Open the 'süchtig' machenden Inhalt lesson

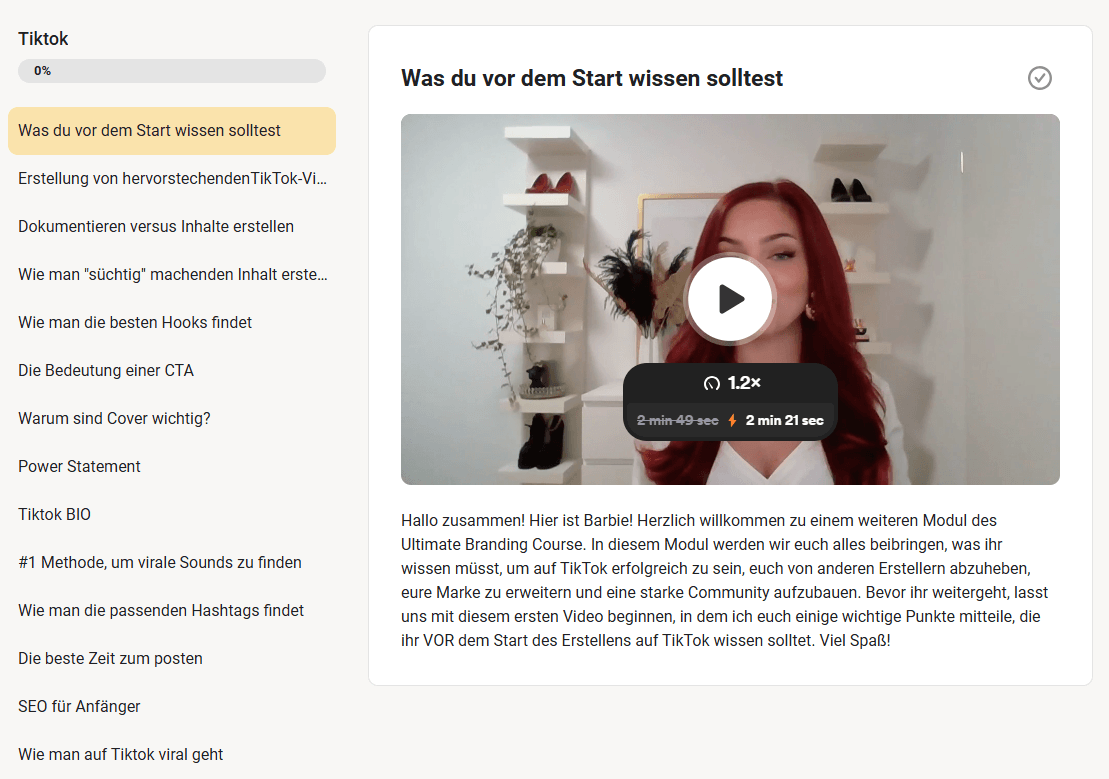(x=172, y=275)
